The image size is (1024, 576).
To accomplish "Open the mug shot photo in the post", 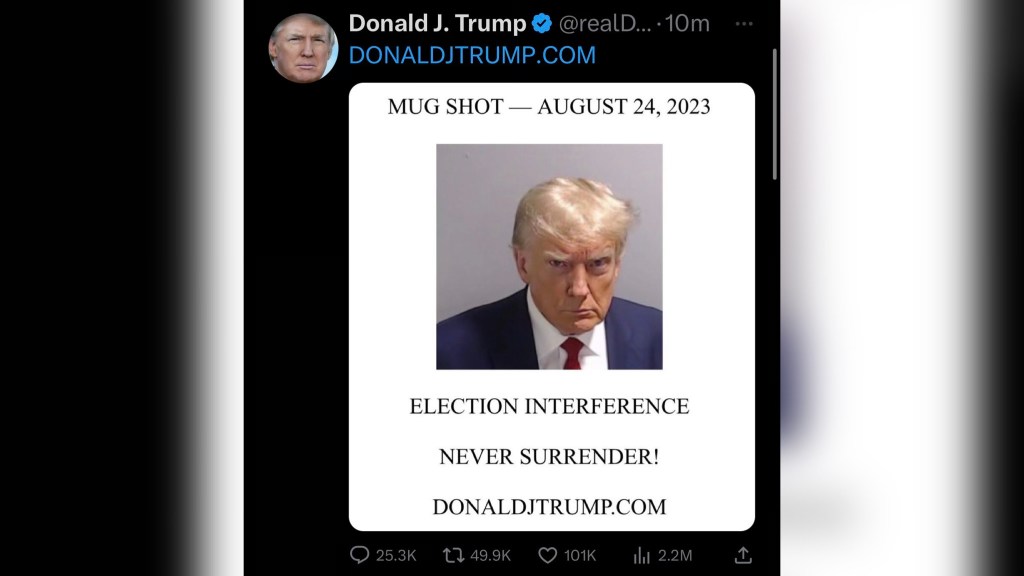I will (549, 257).
